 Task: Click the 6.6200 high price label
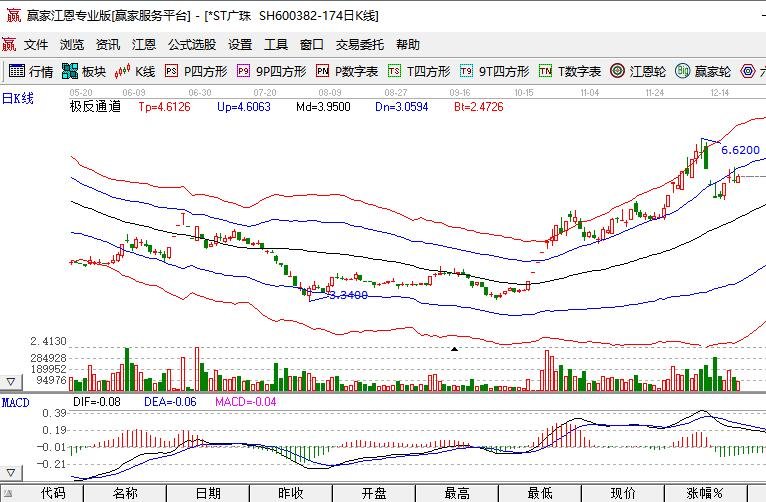click(741, 150)
